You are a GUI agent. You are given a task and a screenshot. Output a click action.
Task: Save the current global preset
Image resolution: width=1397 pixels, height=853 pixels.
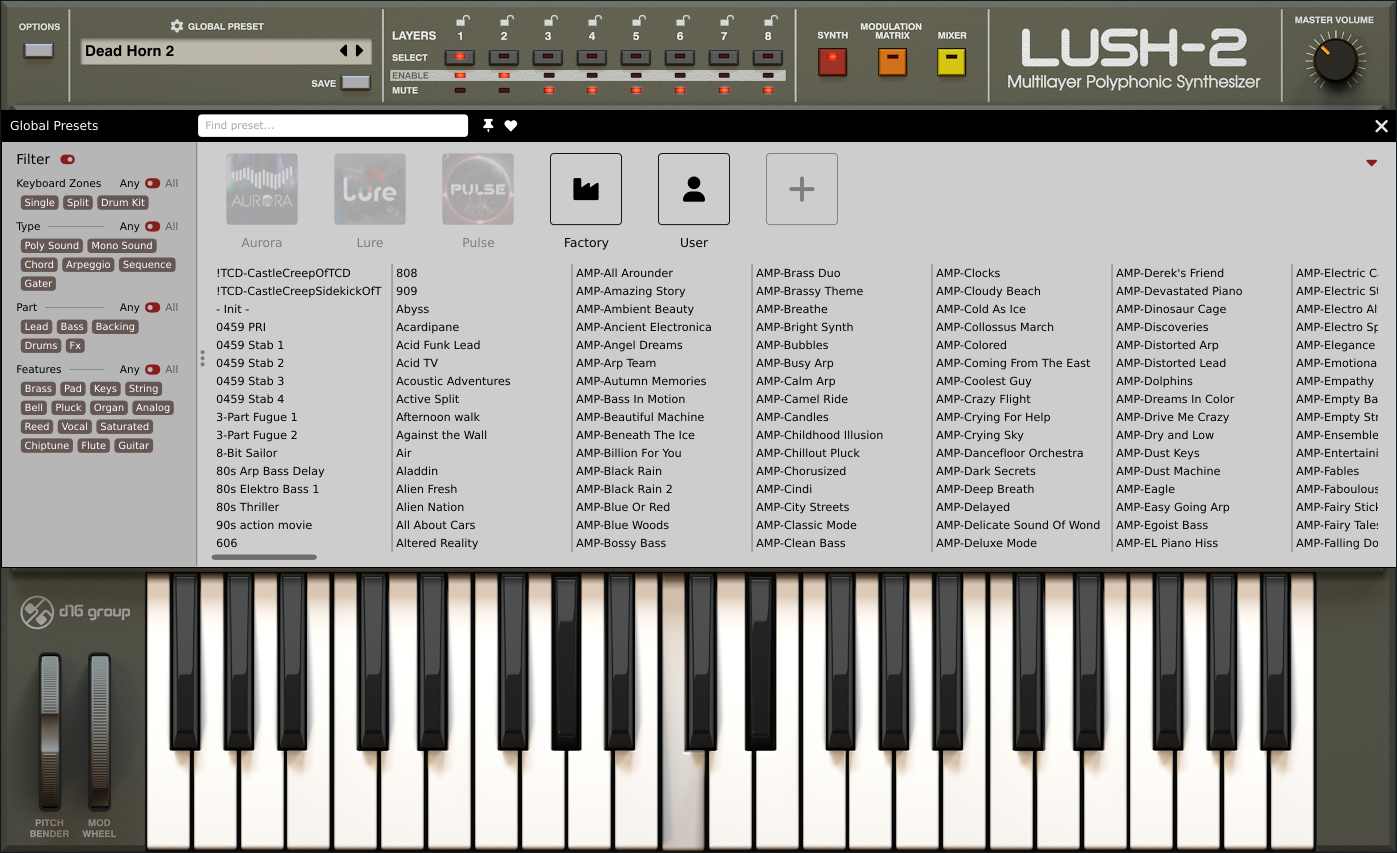355,83
